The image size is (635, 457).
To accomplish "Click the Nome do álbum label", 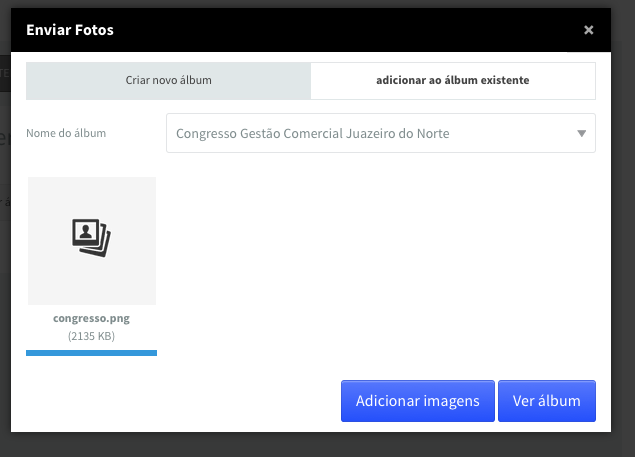I will 66,133.
